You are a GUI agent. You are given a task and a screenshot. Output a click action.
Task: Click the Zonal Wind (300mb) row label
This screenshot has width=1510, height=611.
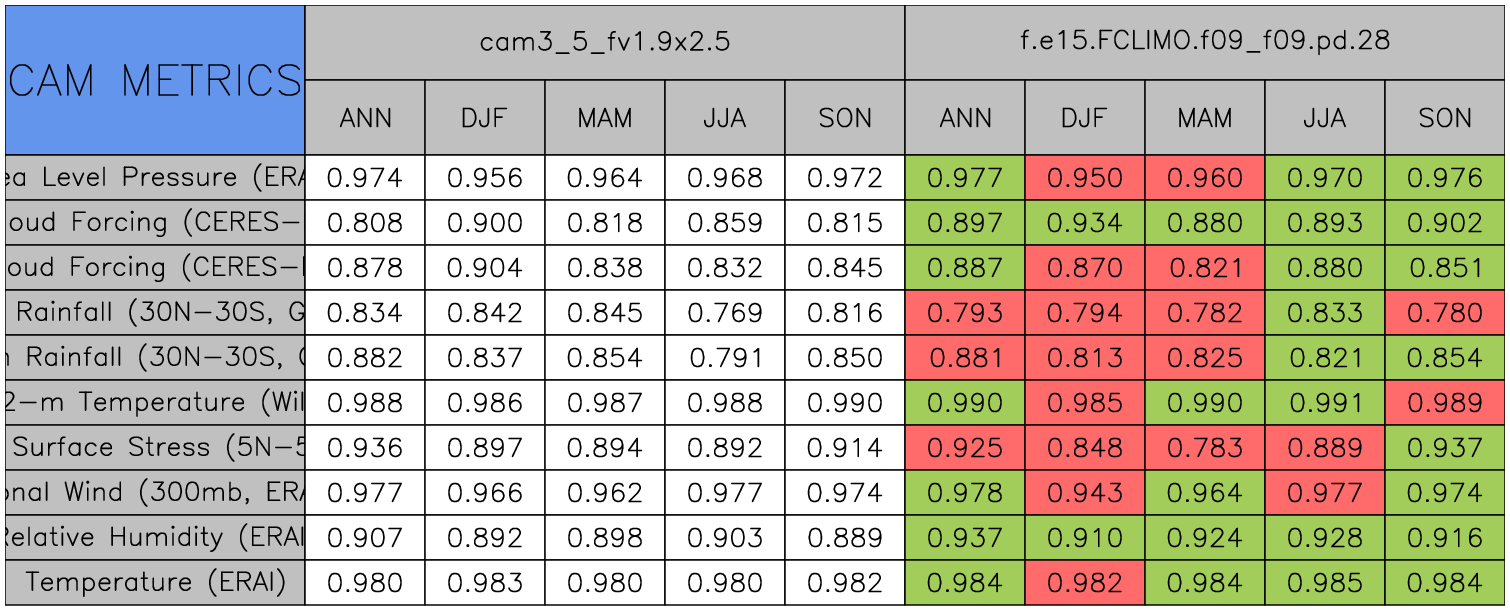pyautogui.click(x=154, y=492)
